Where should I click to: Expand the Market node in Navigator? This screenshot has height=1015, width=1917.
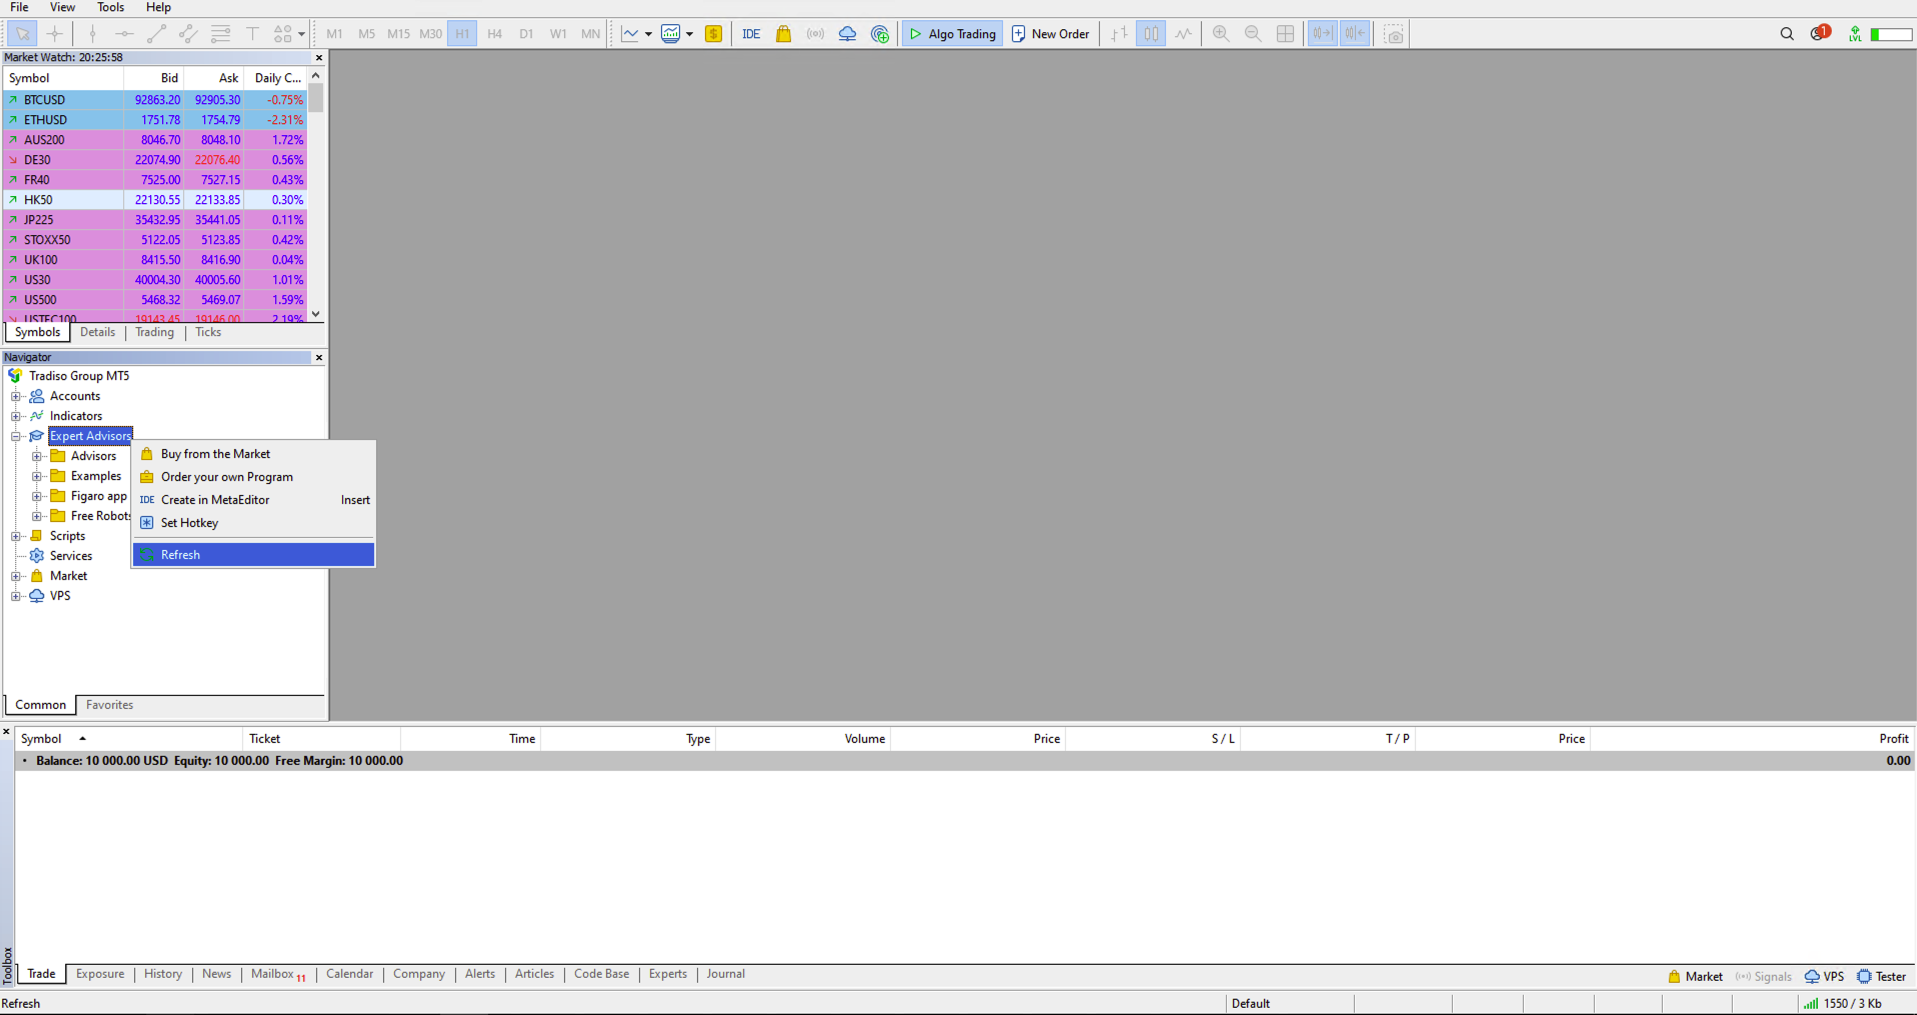point(16,576)
